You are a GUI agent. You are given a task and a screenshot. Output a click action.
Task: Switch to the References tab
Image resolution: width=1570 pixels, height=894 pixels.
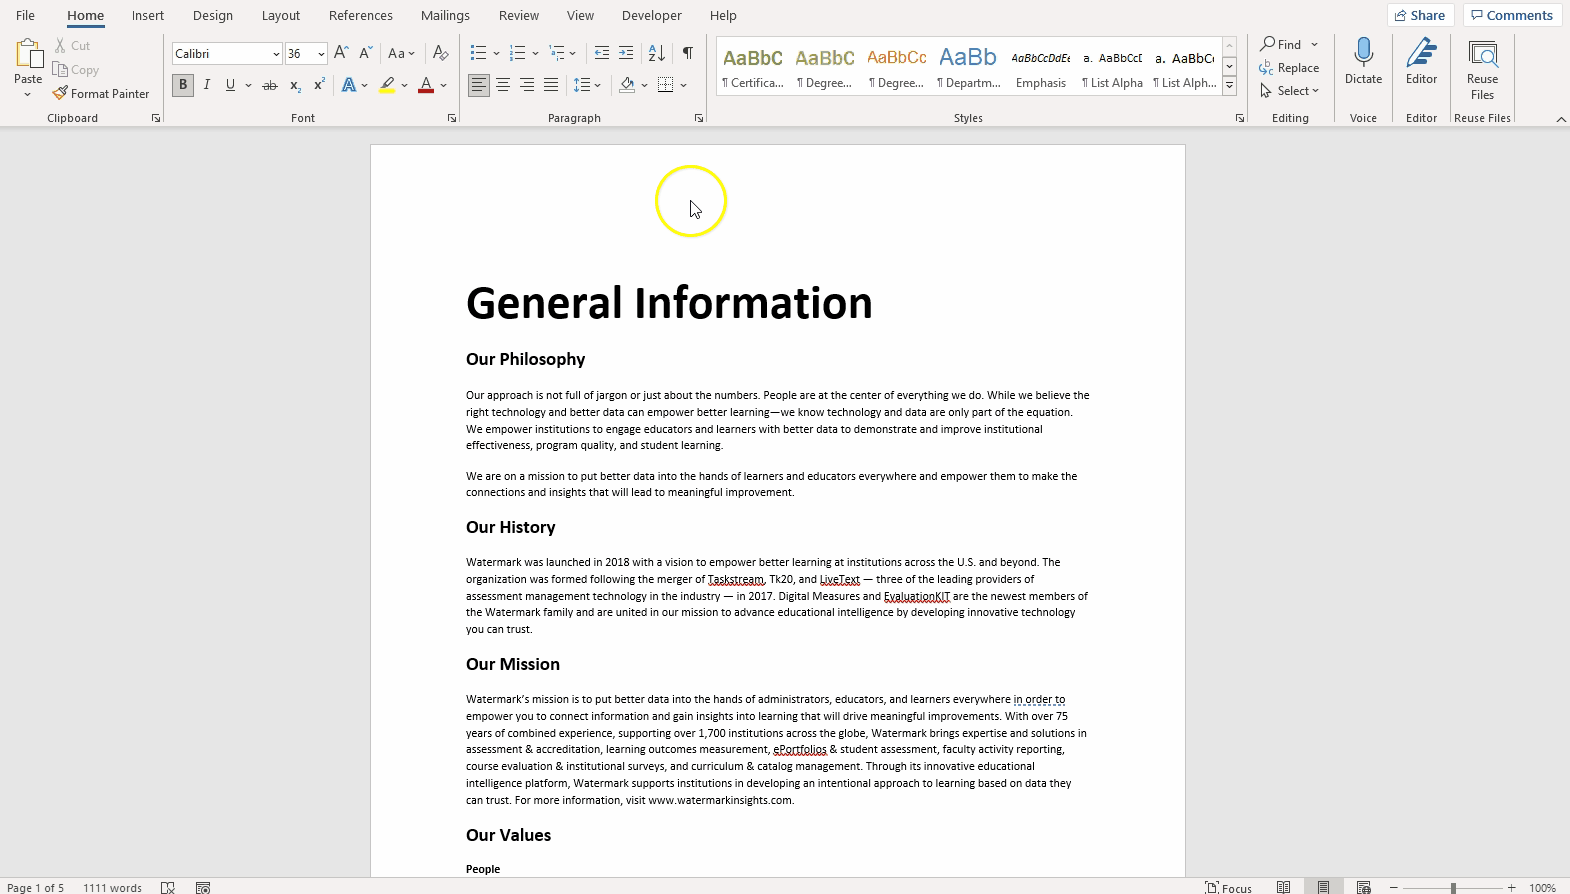point(361,15)
